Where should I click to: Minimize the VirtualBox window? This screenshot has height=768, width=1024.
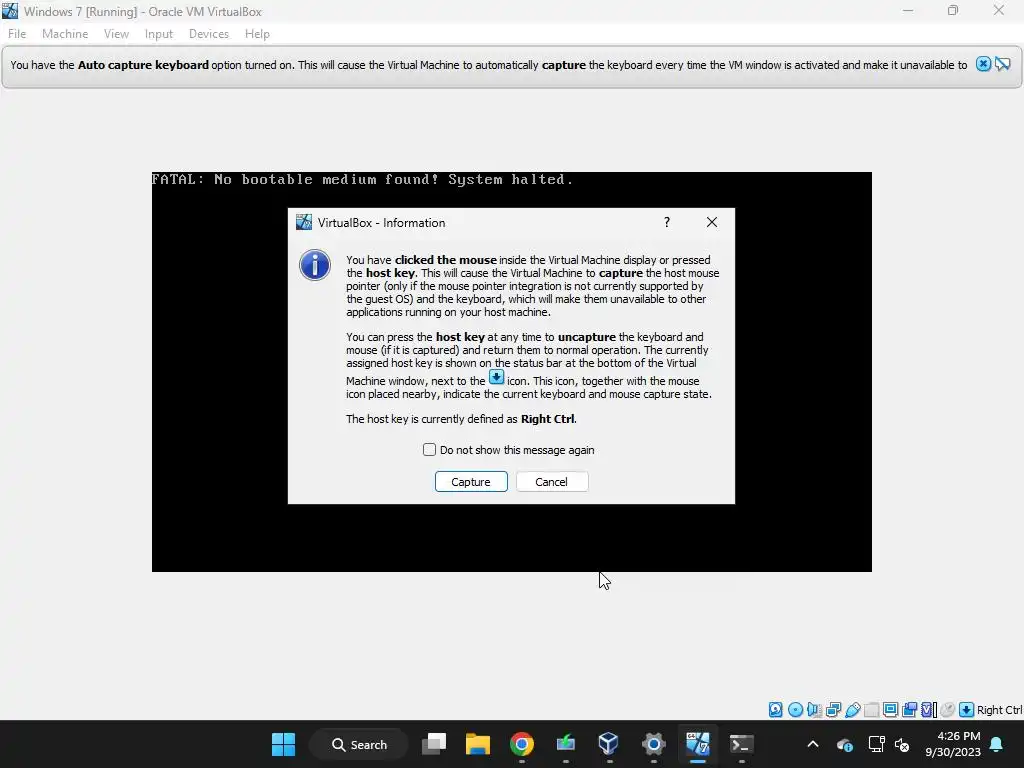click(908, 11)
